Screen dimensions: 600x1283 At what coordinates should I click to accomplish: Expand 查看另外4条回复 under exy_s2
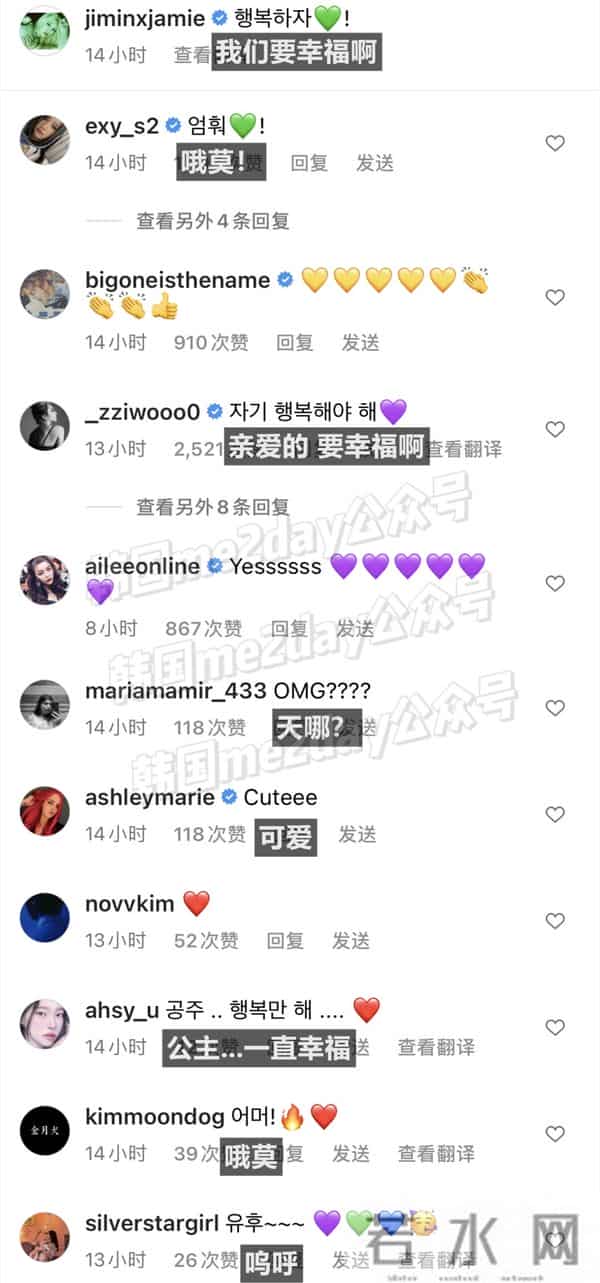(x=212, y=221)
